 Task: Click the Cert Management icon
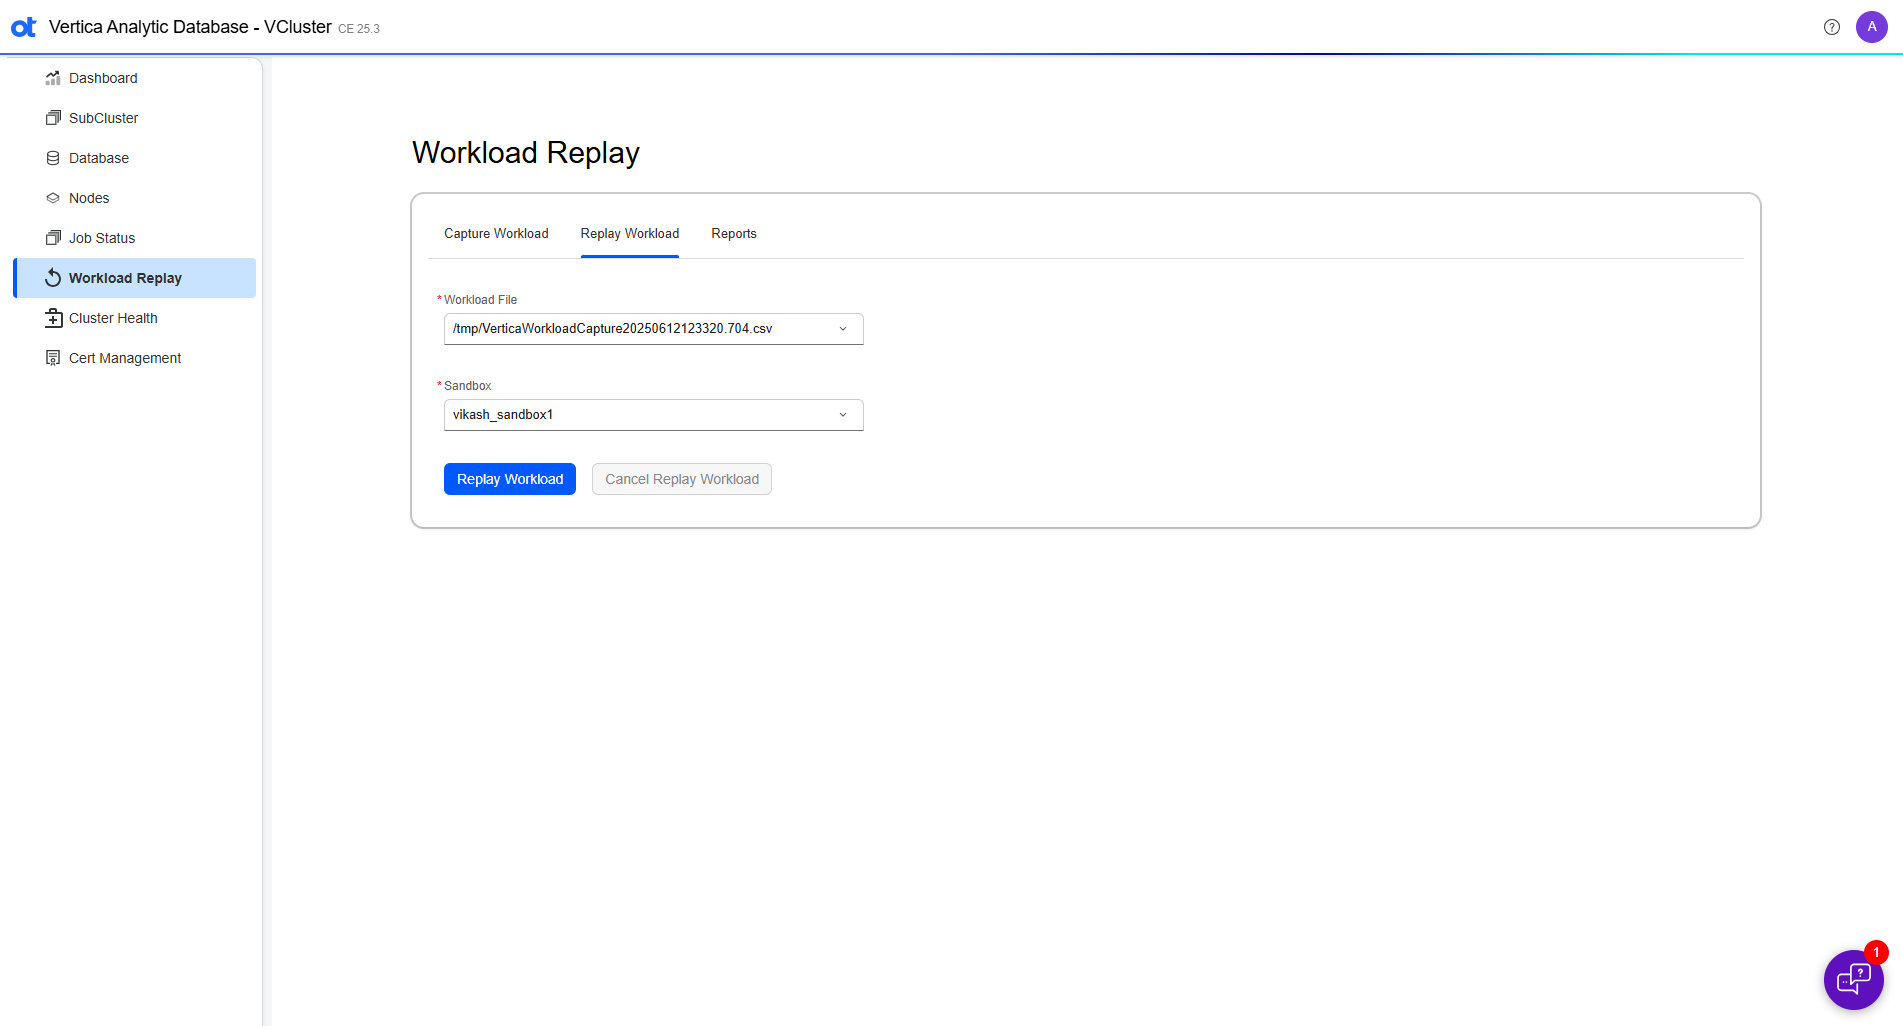pyautogui.click(x=53, y=358)
